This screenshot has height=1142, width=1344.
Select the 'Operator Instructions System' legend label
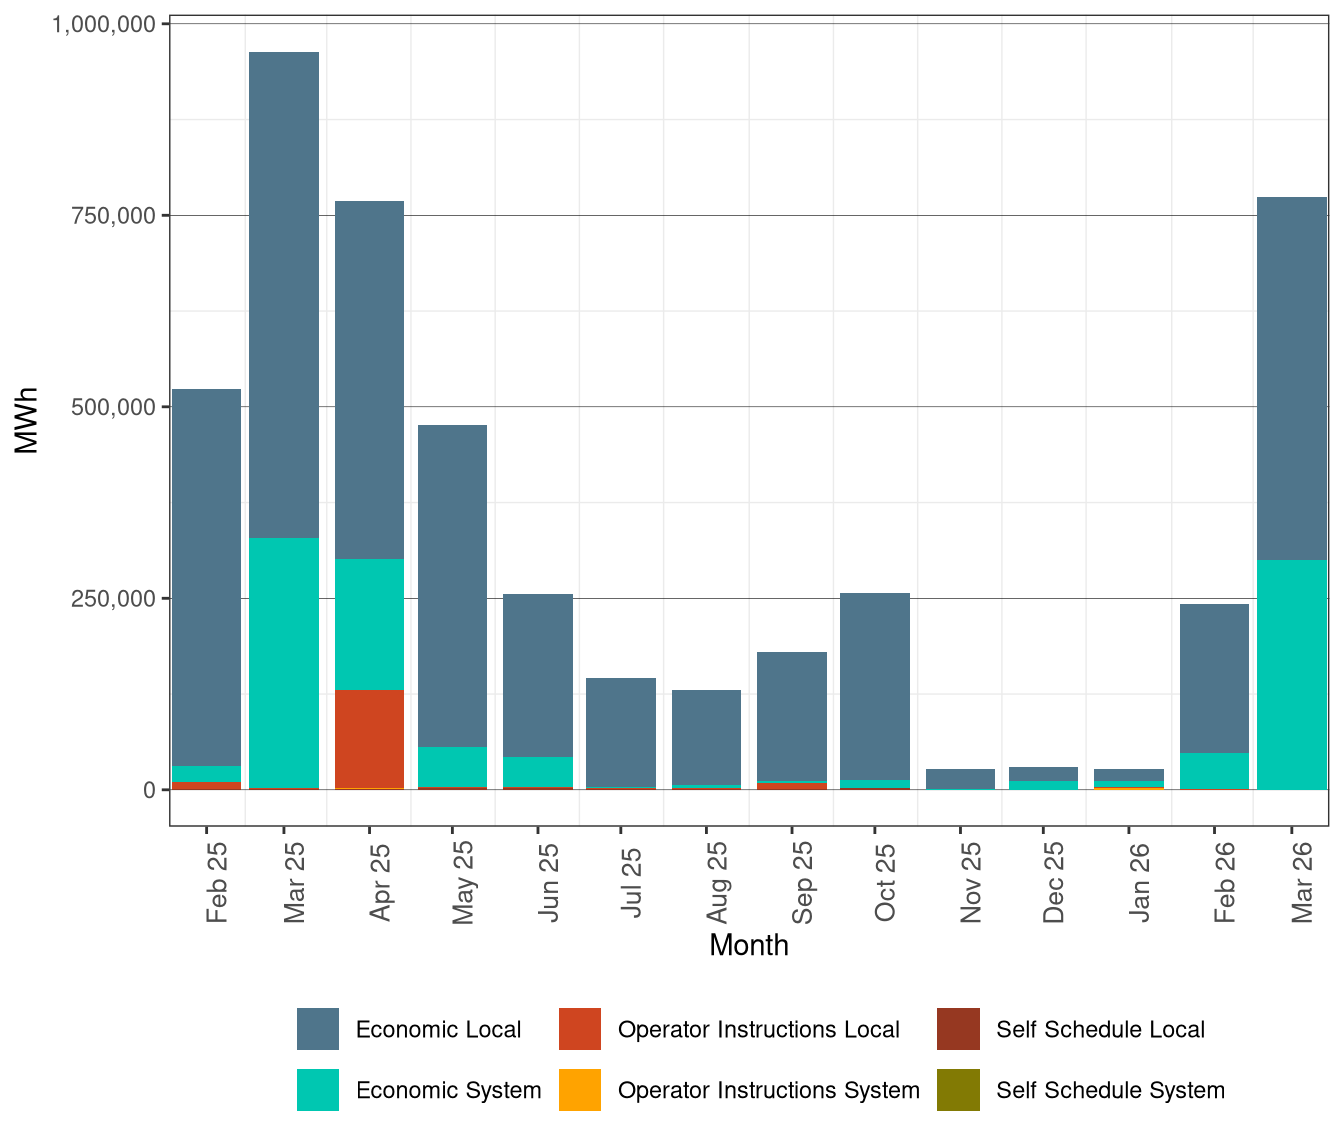(768, 1091)
